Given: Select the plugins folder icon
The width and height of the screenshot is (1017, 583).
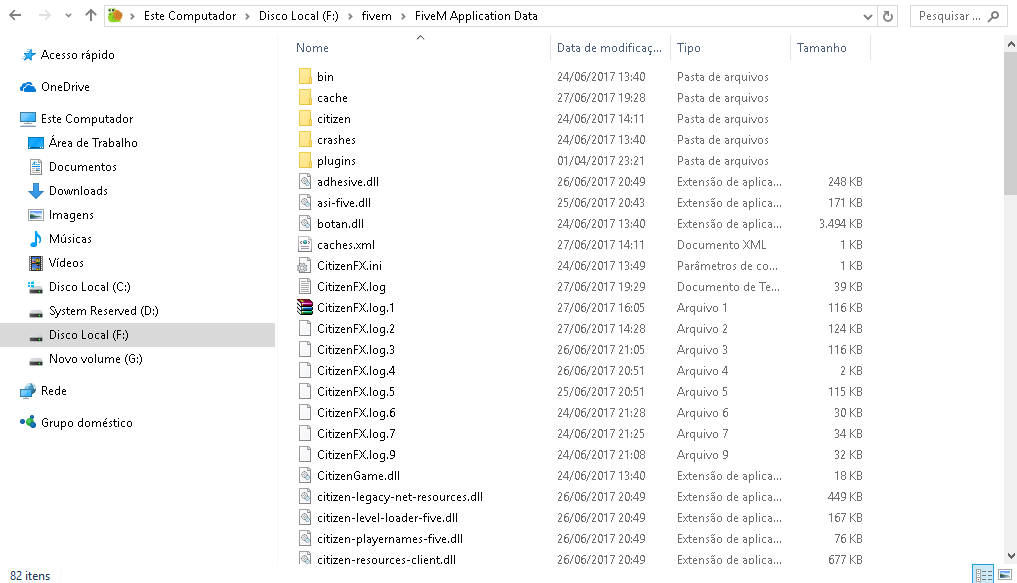Looking at the screenshot, I should 305,160.
